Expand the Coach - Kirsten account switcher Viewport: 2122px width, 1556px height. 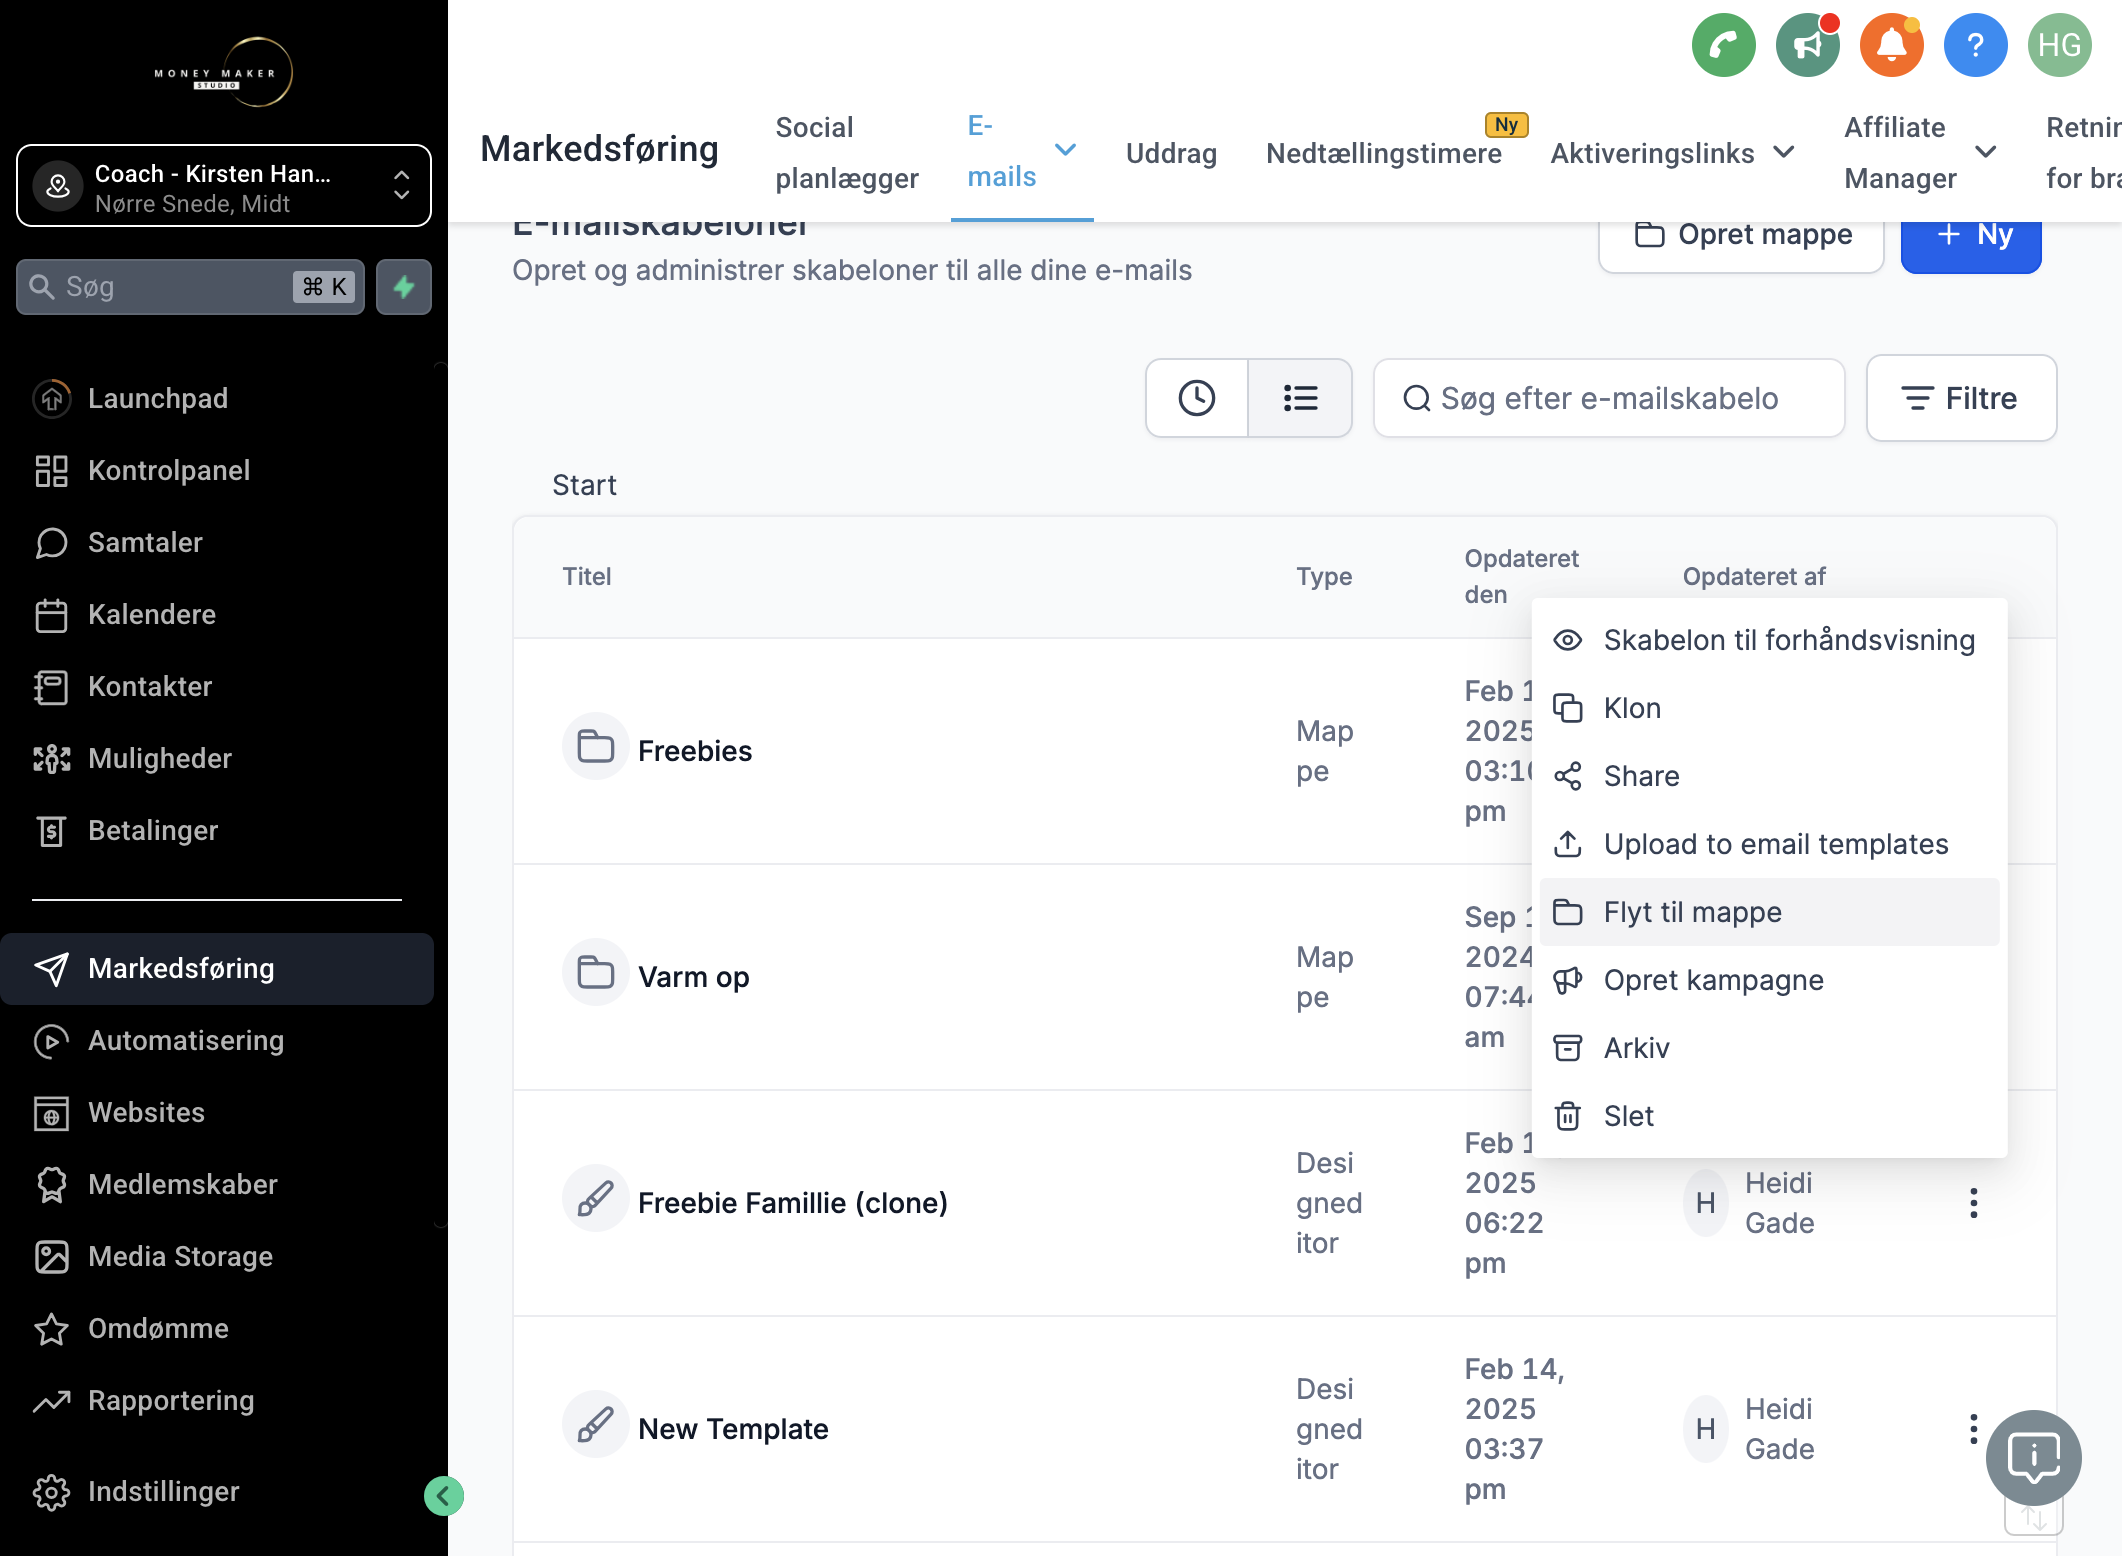pyautogui.click(x=224, y=186)
